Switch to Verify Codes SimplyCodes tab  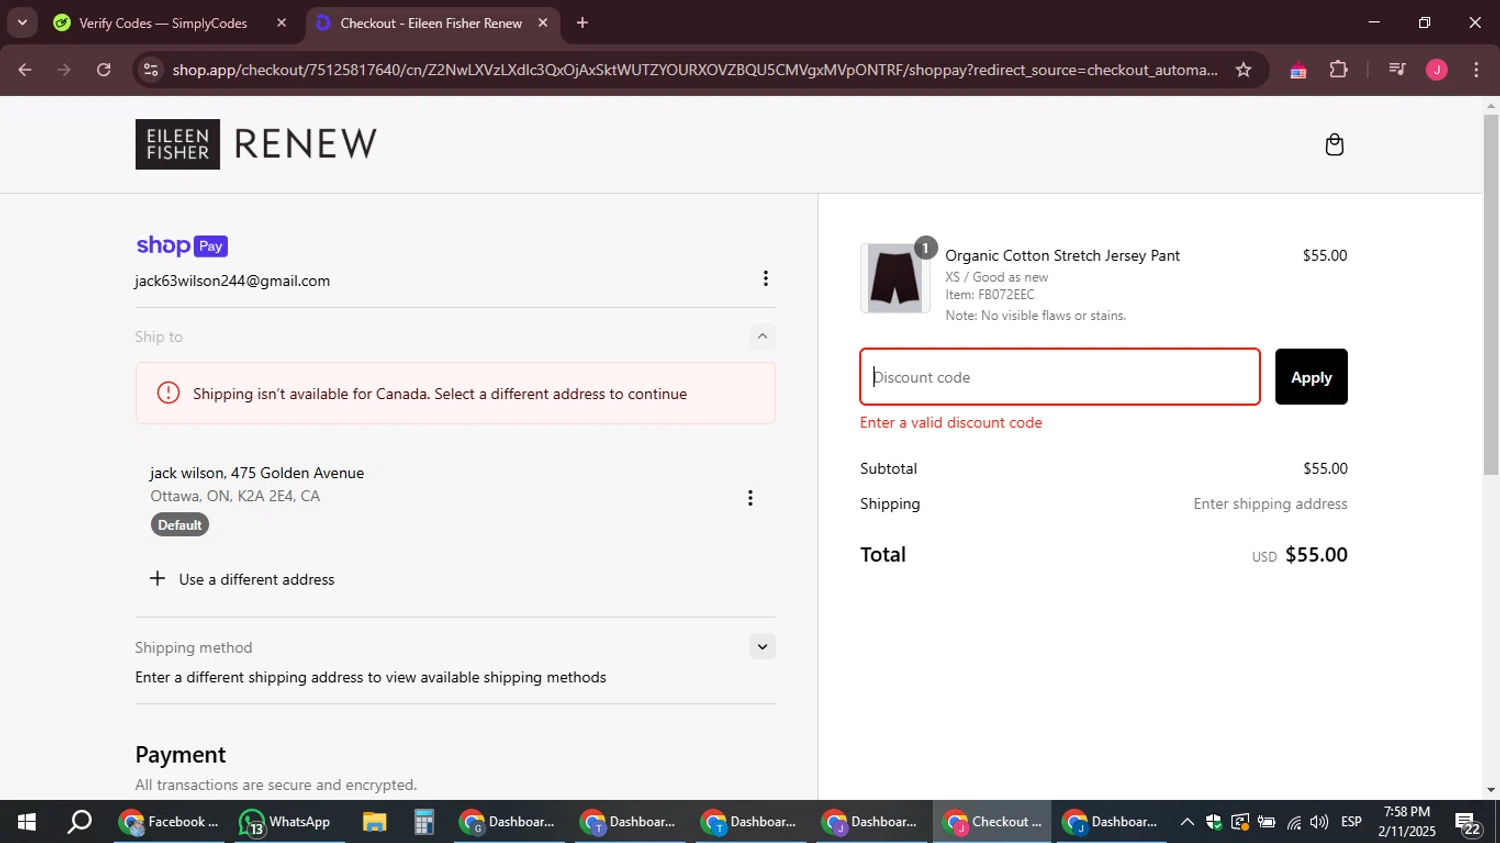[163, 23]
